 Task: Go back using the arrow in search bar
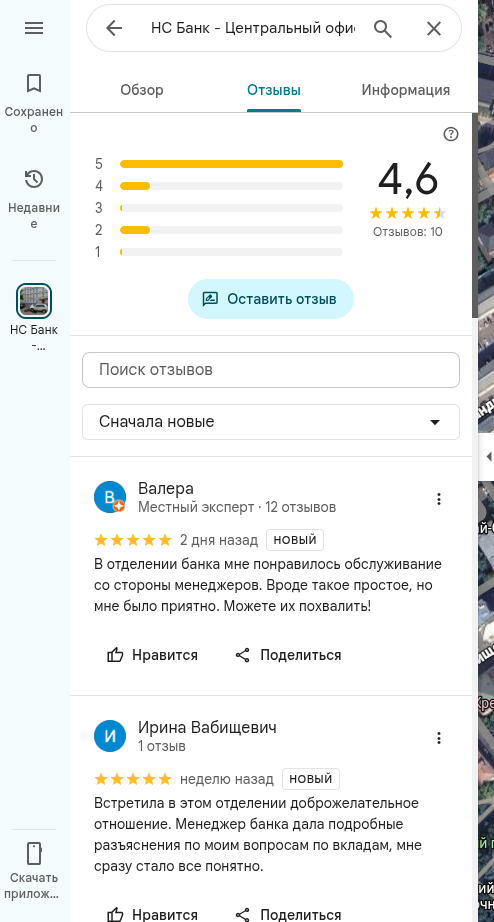114,28
